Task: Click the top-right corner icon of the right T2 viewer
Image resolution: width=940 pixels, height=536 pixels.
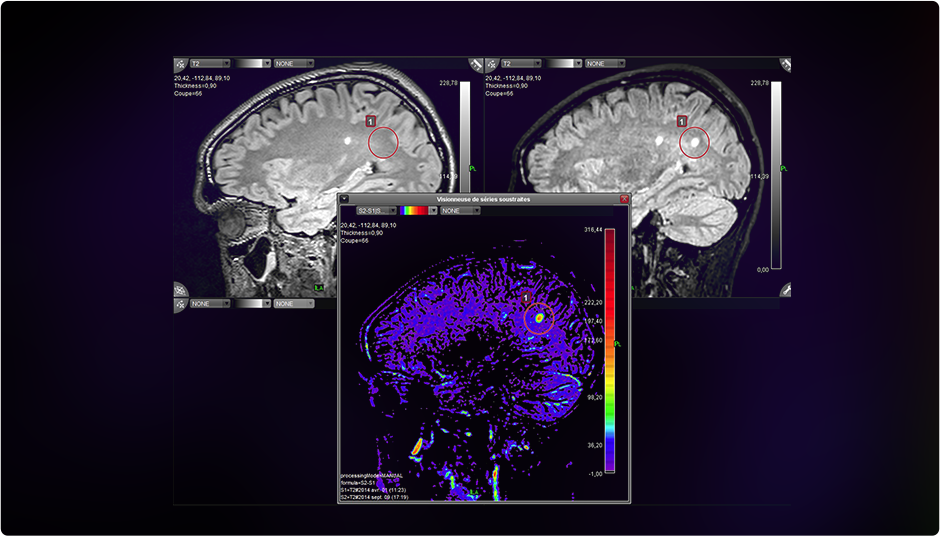Action: [785, 64]
